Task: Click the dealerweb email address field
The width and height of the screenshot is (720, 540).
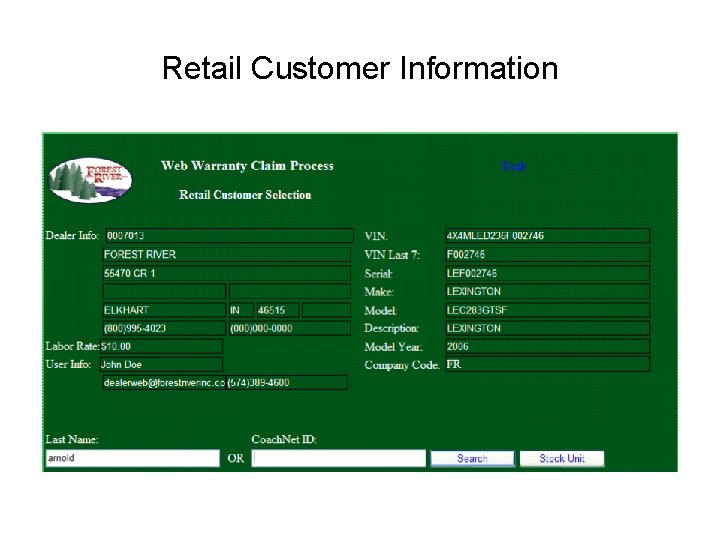Action: [164, 382]
